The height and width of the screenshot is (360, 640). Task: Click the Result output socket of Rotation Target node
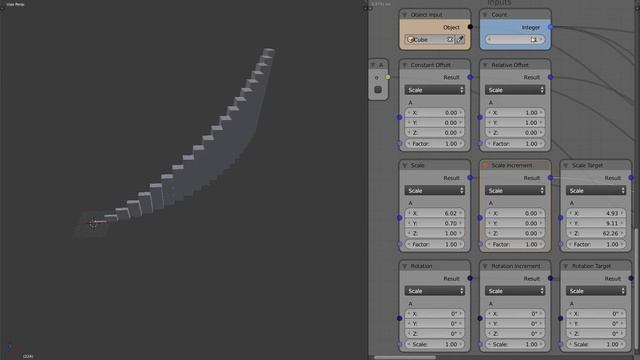click(631, 278)
